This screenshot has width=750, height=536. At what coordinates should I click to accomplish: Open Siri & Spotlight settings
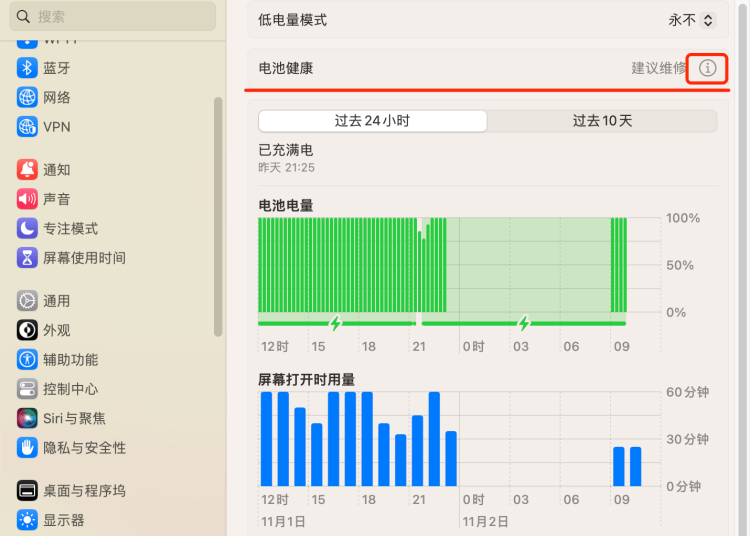click(73, 418)
